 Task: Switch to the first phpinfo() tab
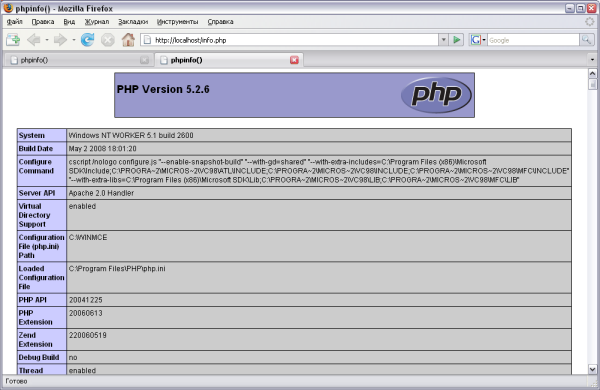tap(78, 60)
